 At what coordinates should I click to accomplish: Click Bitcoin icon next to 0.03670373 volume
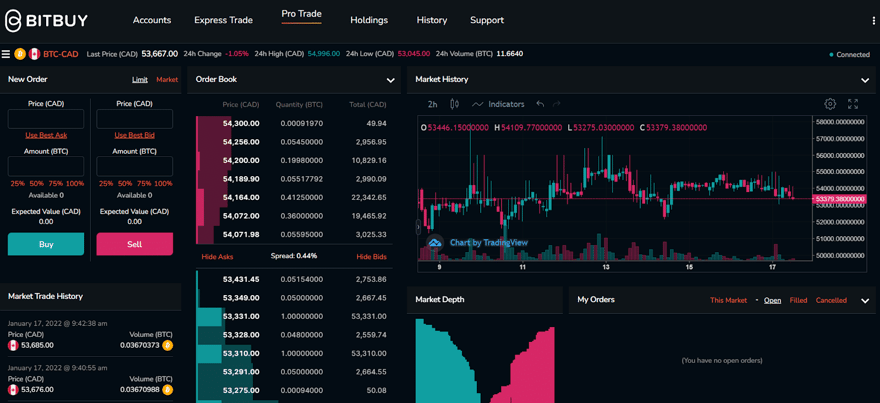(167, 345)
